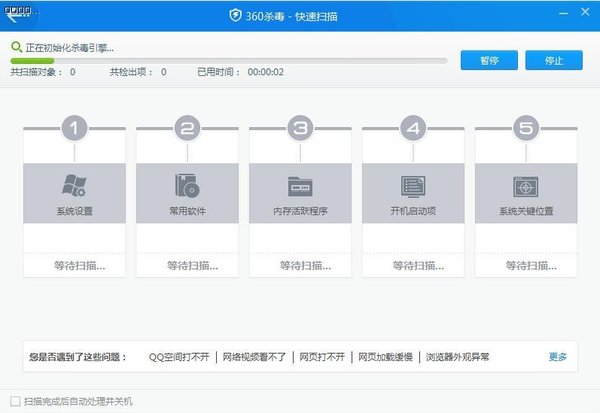The image size is (600, 413).
Task: Open the 网络视频看不了 help link
Action: pos(254,357)
